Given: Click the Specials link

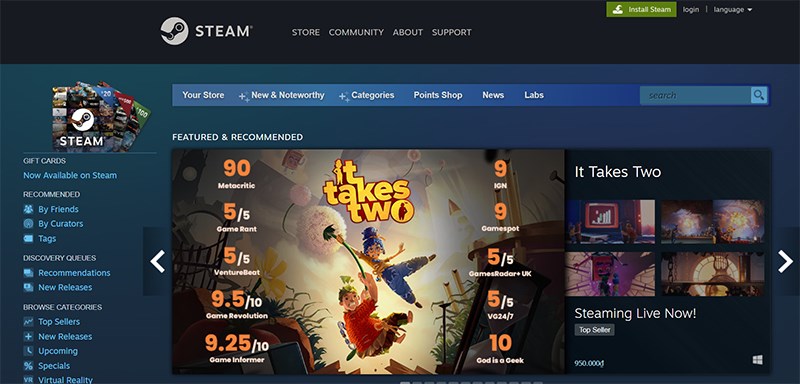Looking at the screenshot, I should pos(54,366).
